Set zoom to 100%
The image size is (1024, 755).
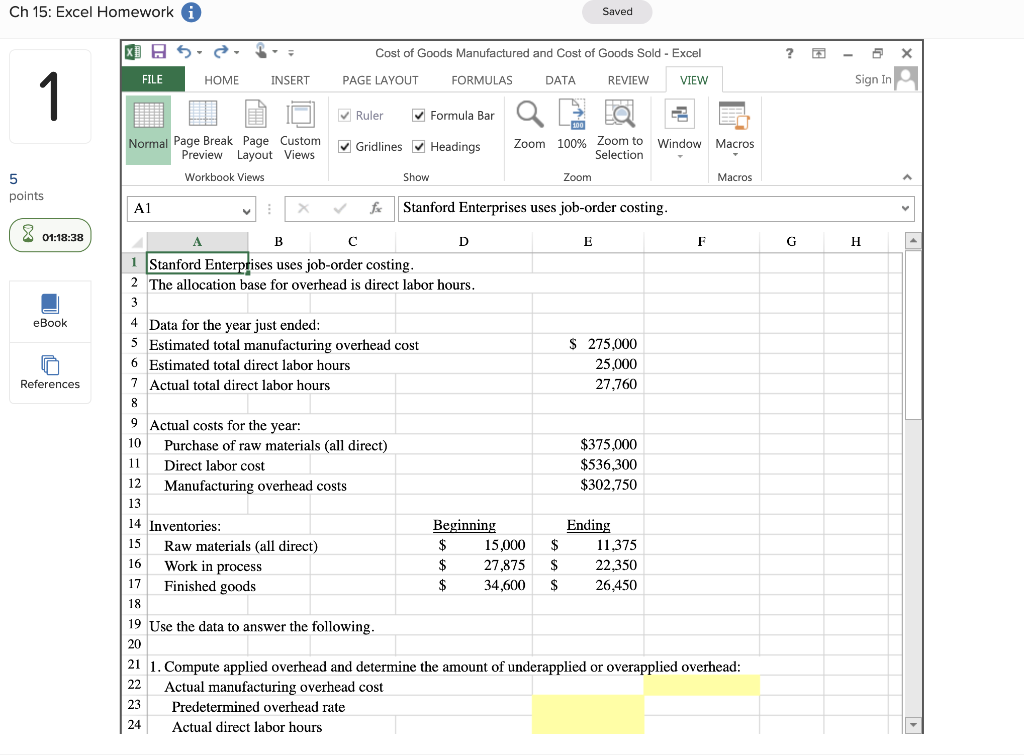571,129
